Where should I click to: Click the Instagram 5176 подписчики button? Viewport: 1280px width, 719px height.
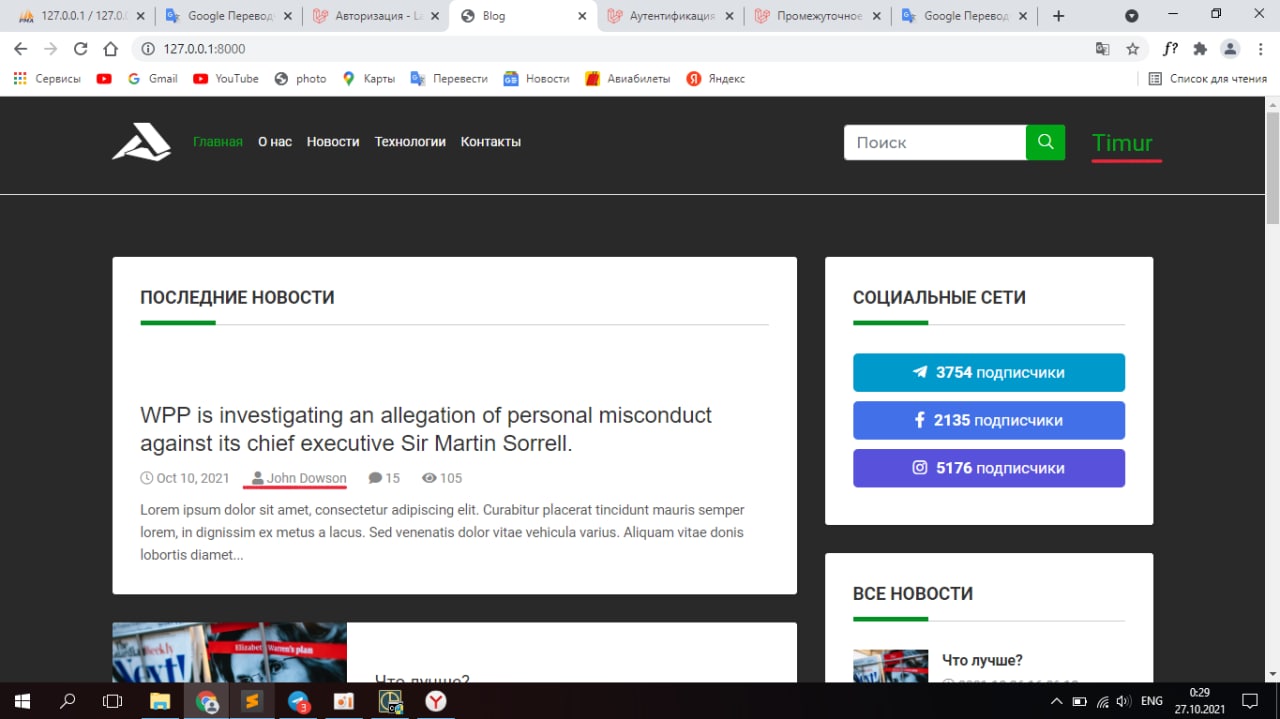[x=989, y=468]
